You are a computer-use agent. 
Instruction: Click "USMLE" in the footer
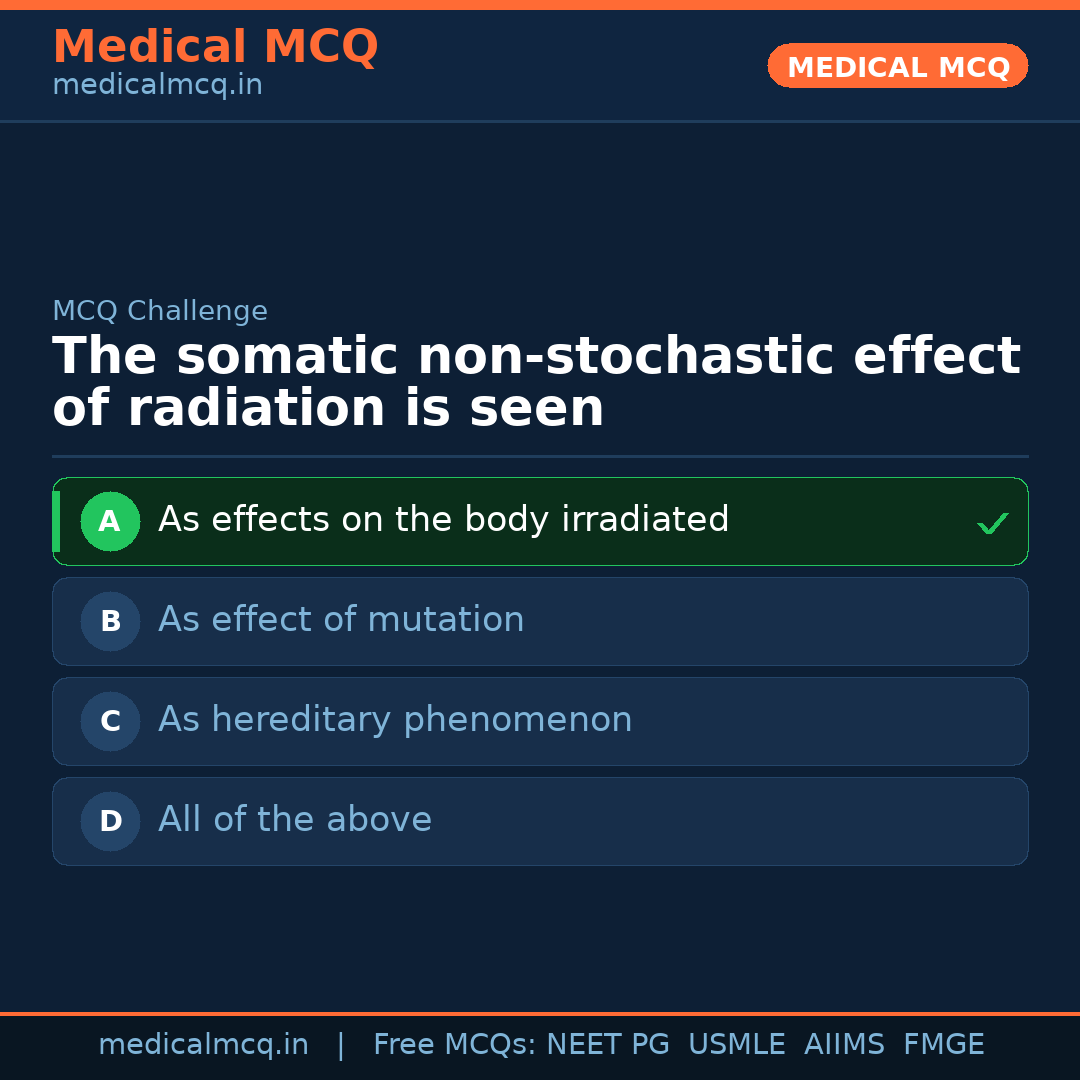pos(736,1045)
